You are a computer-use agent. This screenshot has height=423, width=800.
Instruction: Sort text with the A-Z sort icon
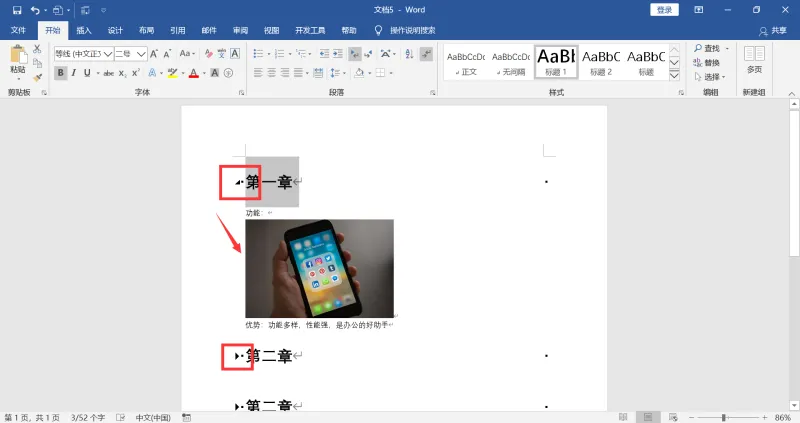[409, 54]
